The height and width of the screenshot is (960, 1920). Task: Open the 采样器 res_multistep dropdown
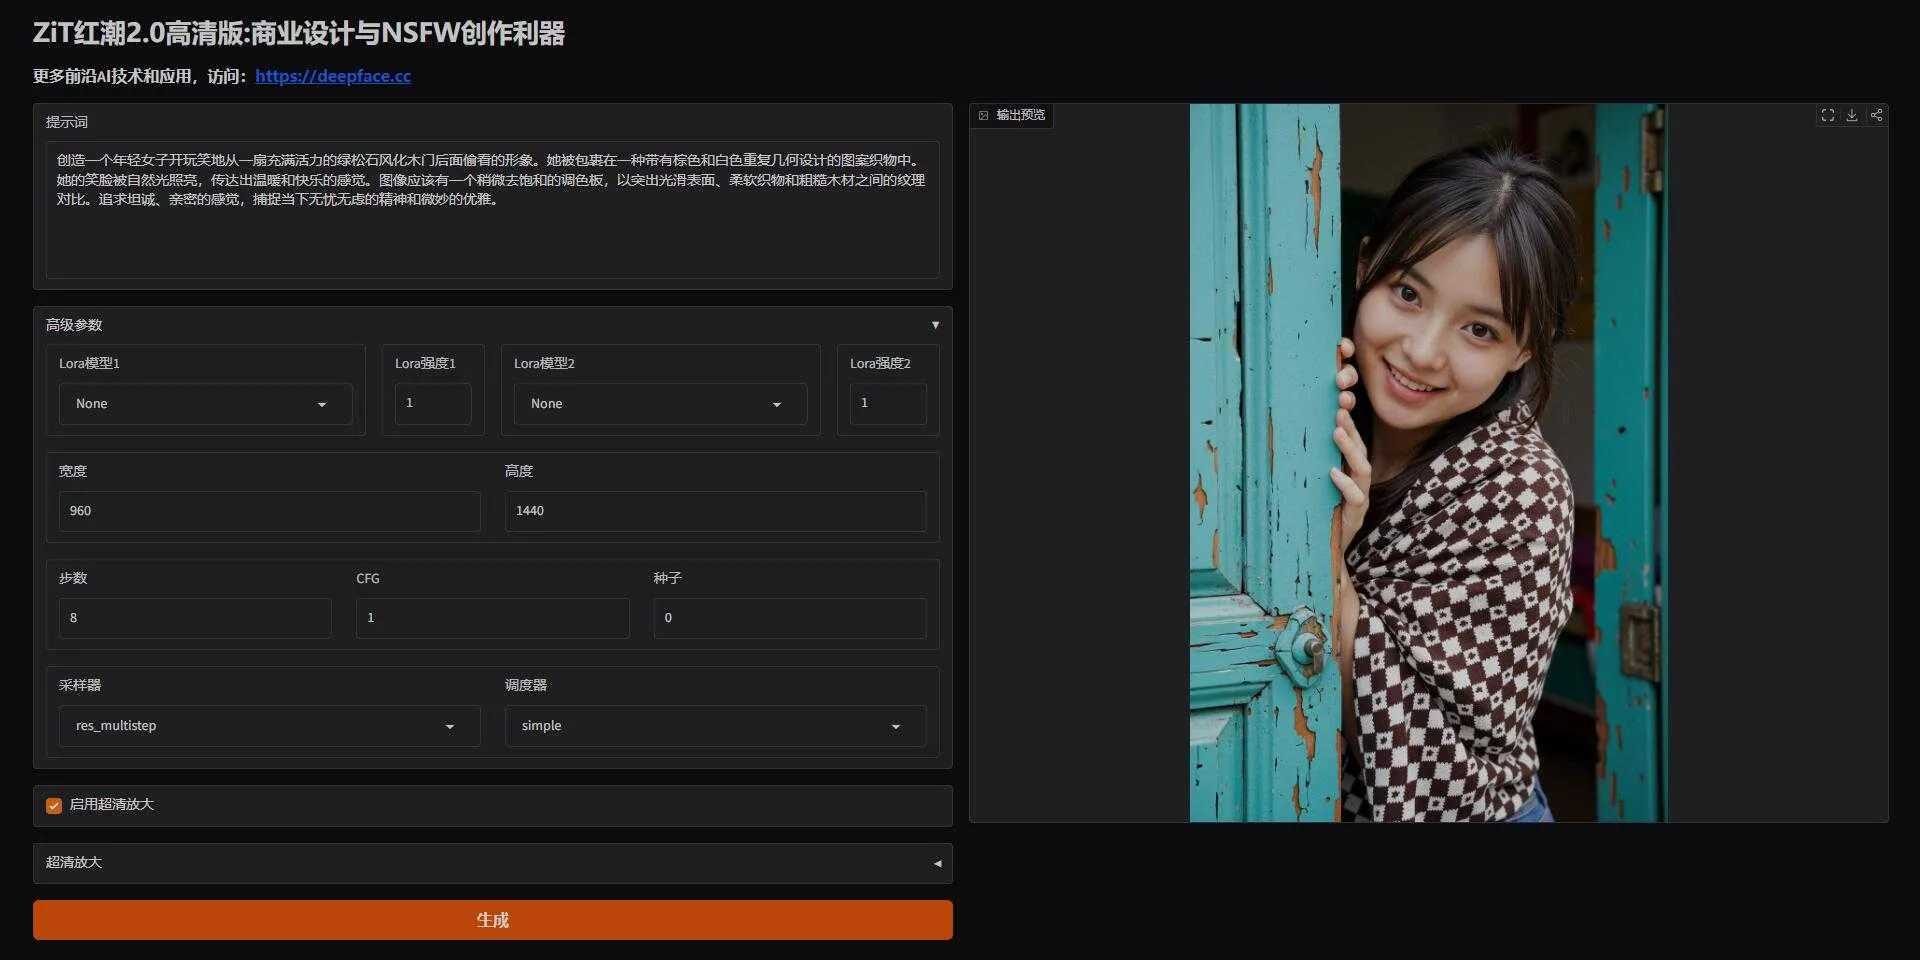point(269,726)
